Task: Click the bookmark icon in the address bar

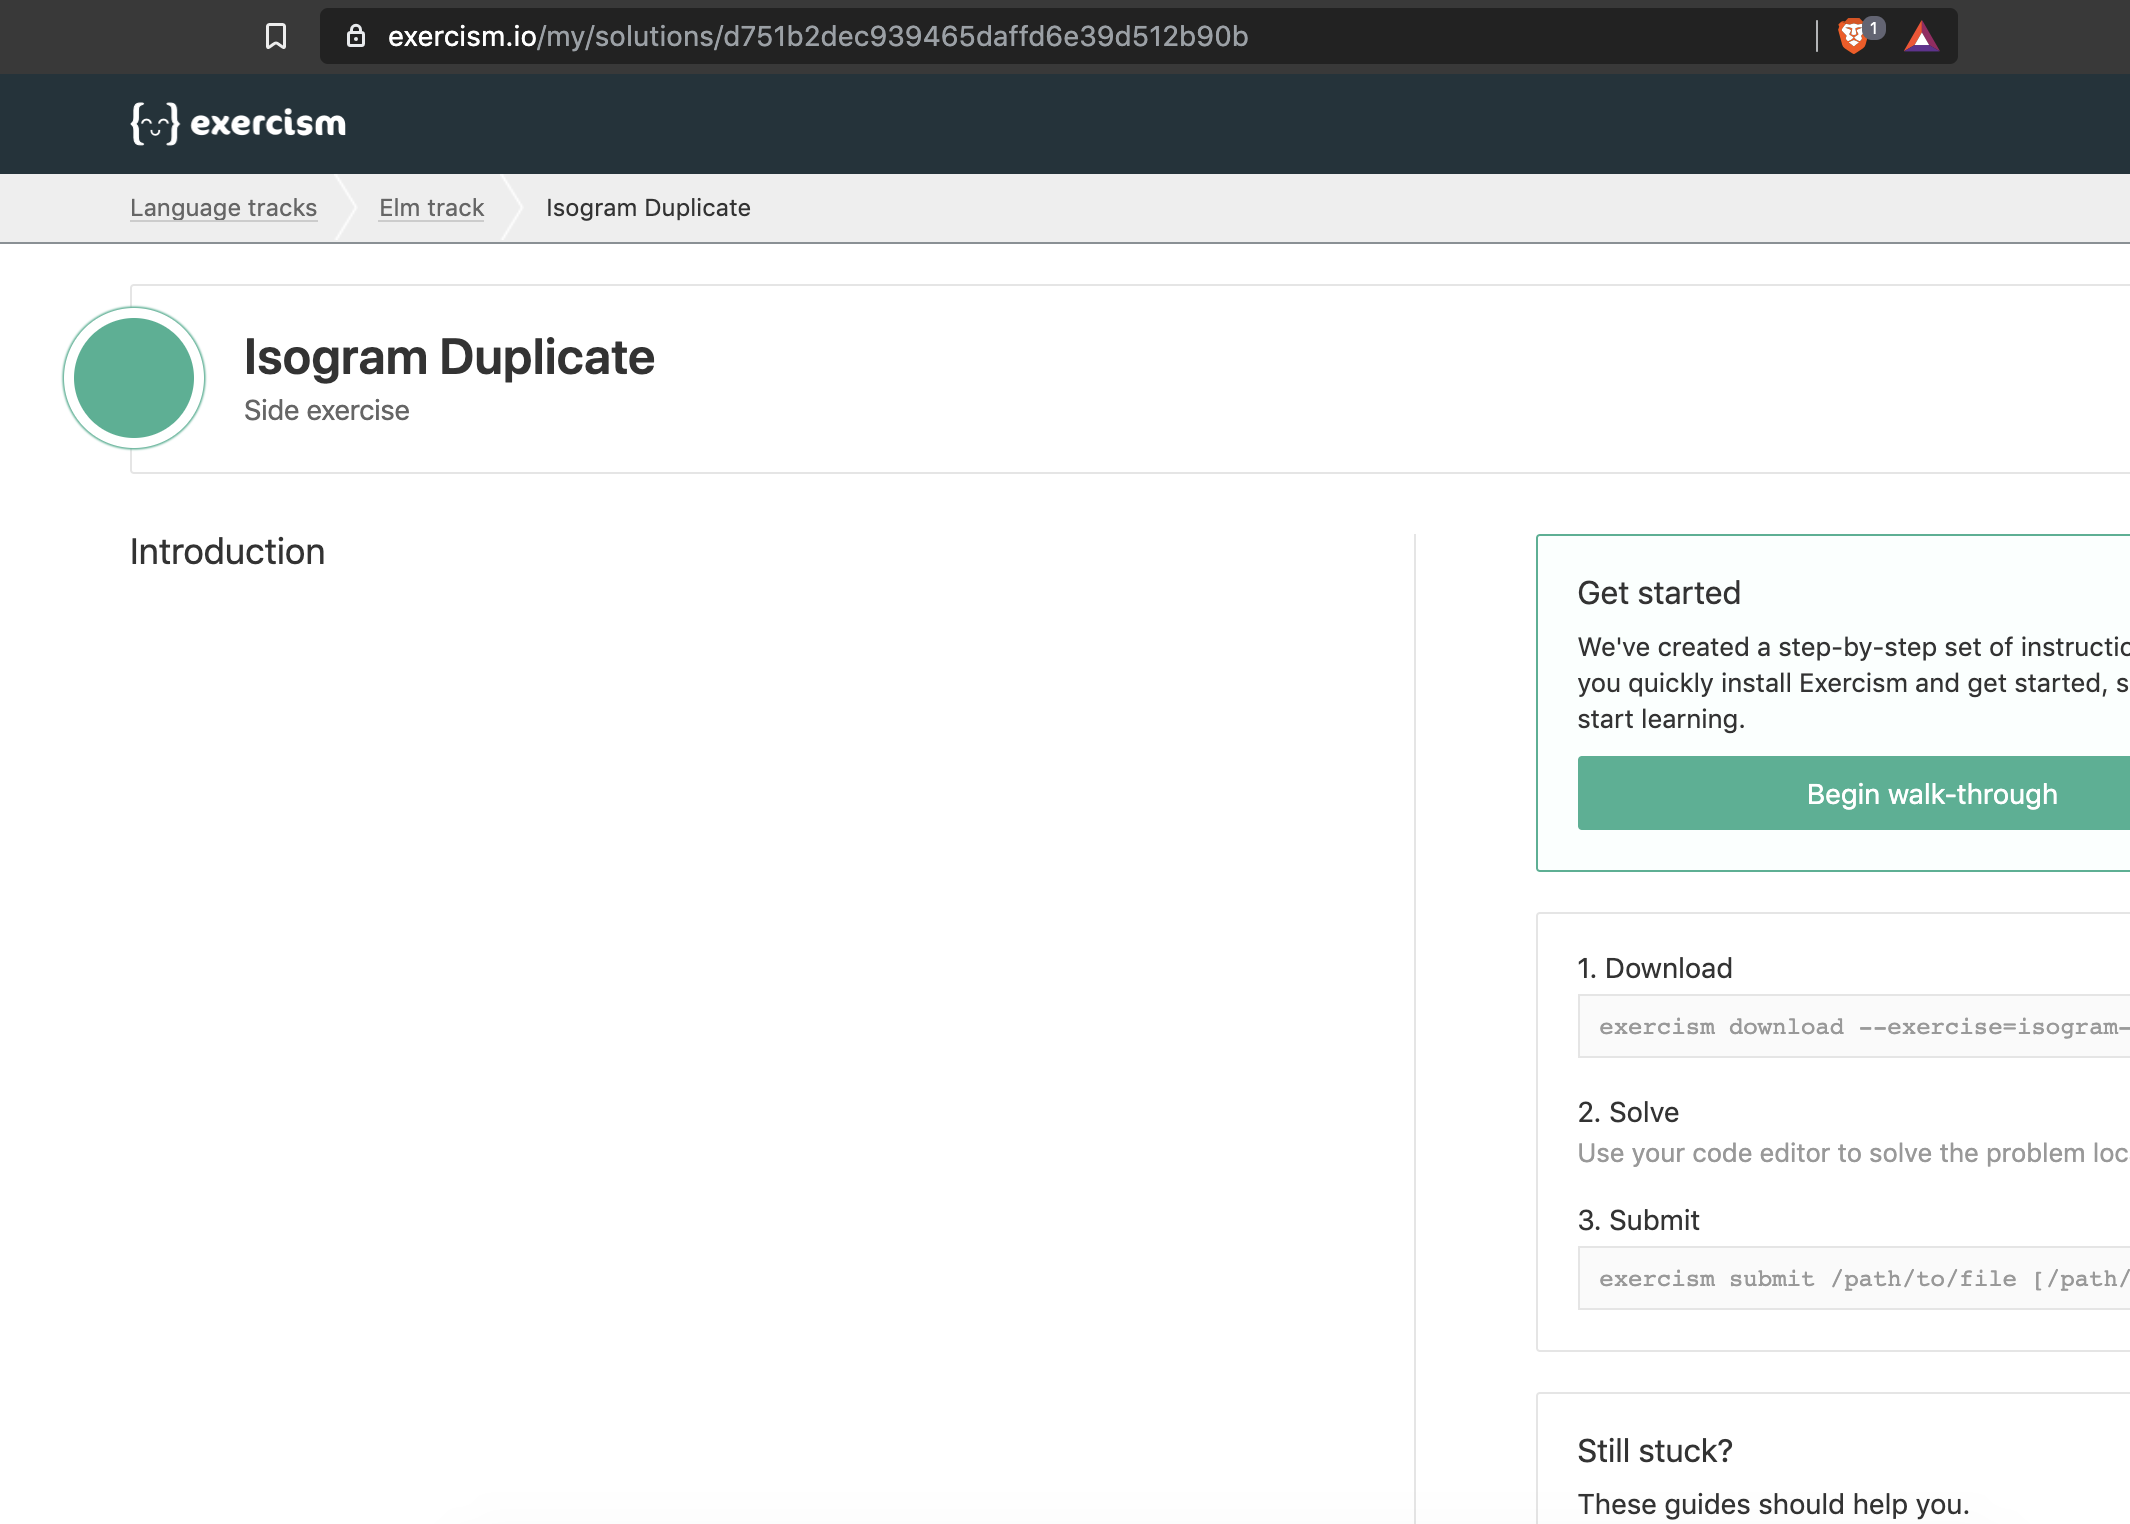Action: 276,36
